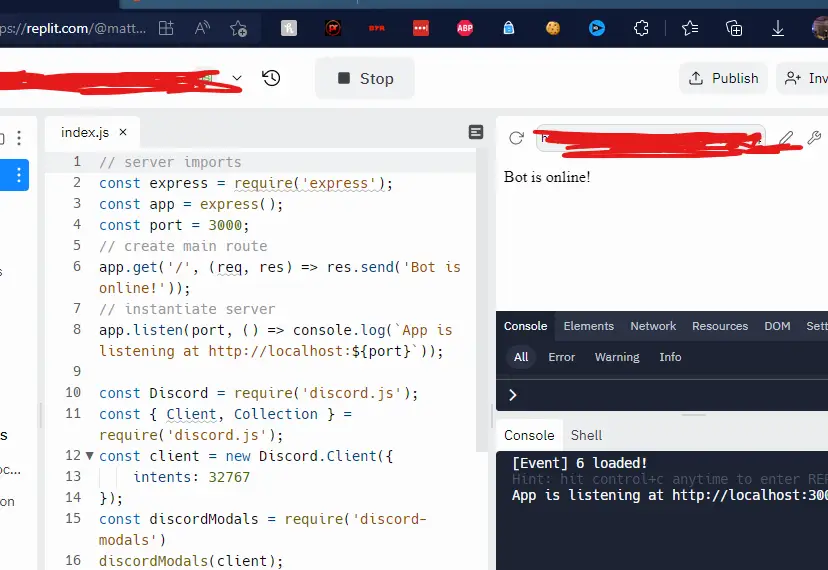The height and width of the screenshot is (570, 828).
Task: Open the shopping bag extension icon
Action: [509, 28]
